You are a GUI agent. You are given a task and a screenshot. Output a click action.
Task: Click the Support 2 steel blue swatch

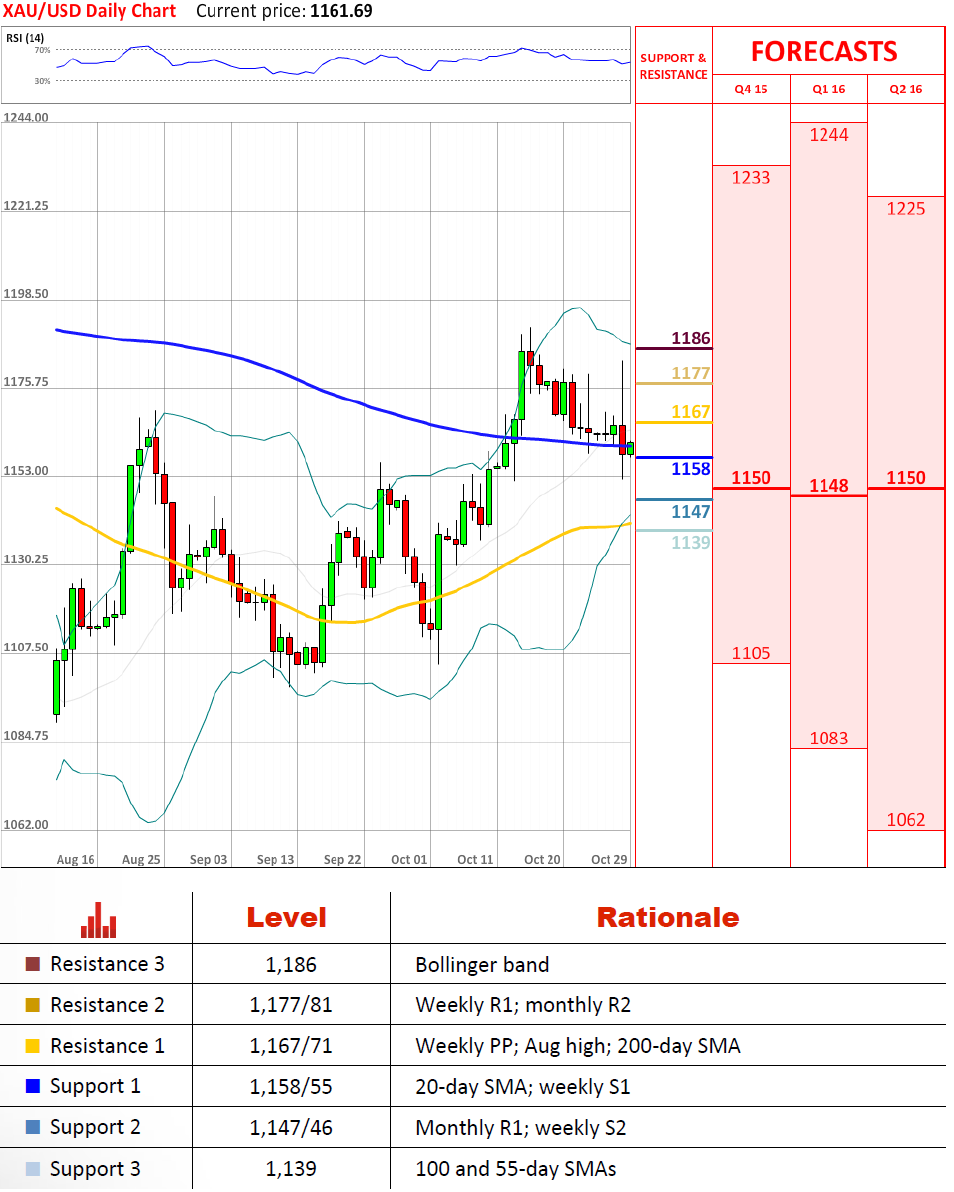coord(33,1127)
